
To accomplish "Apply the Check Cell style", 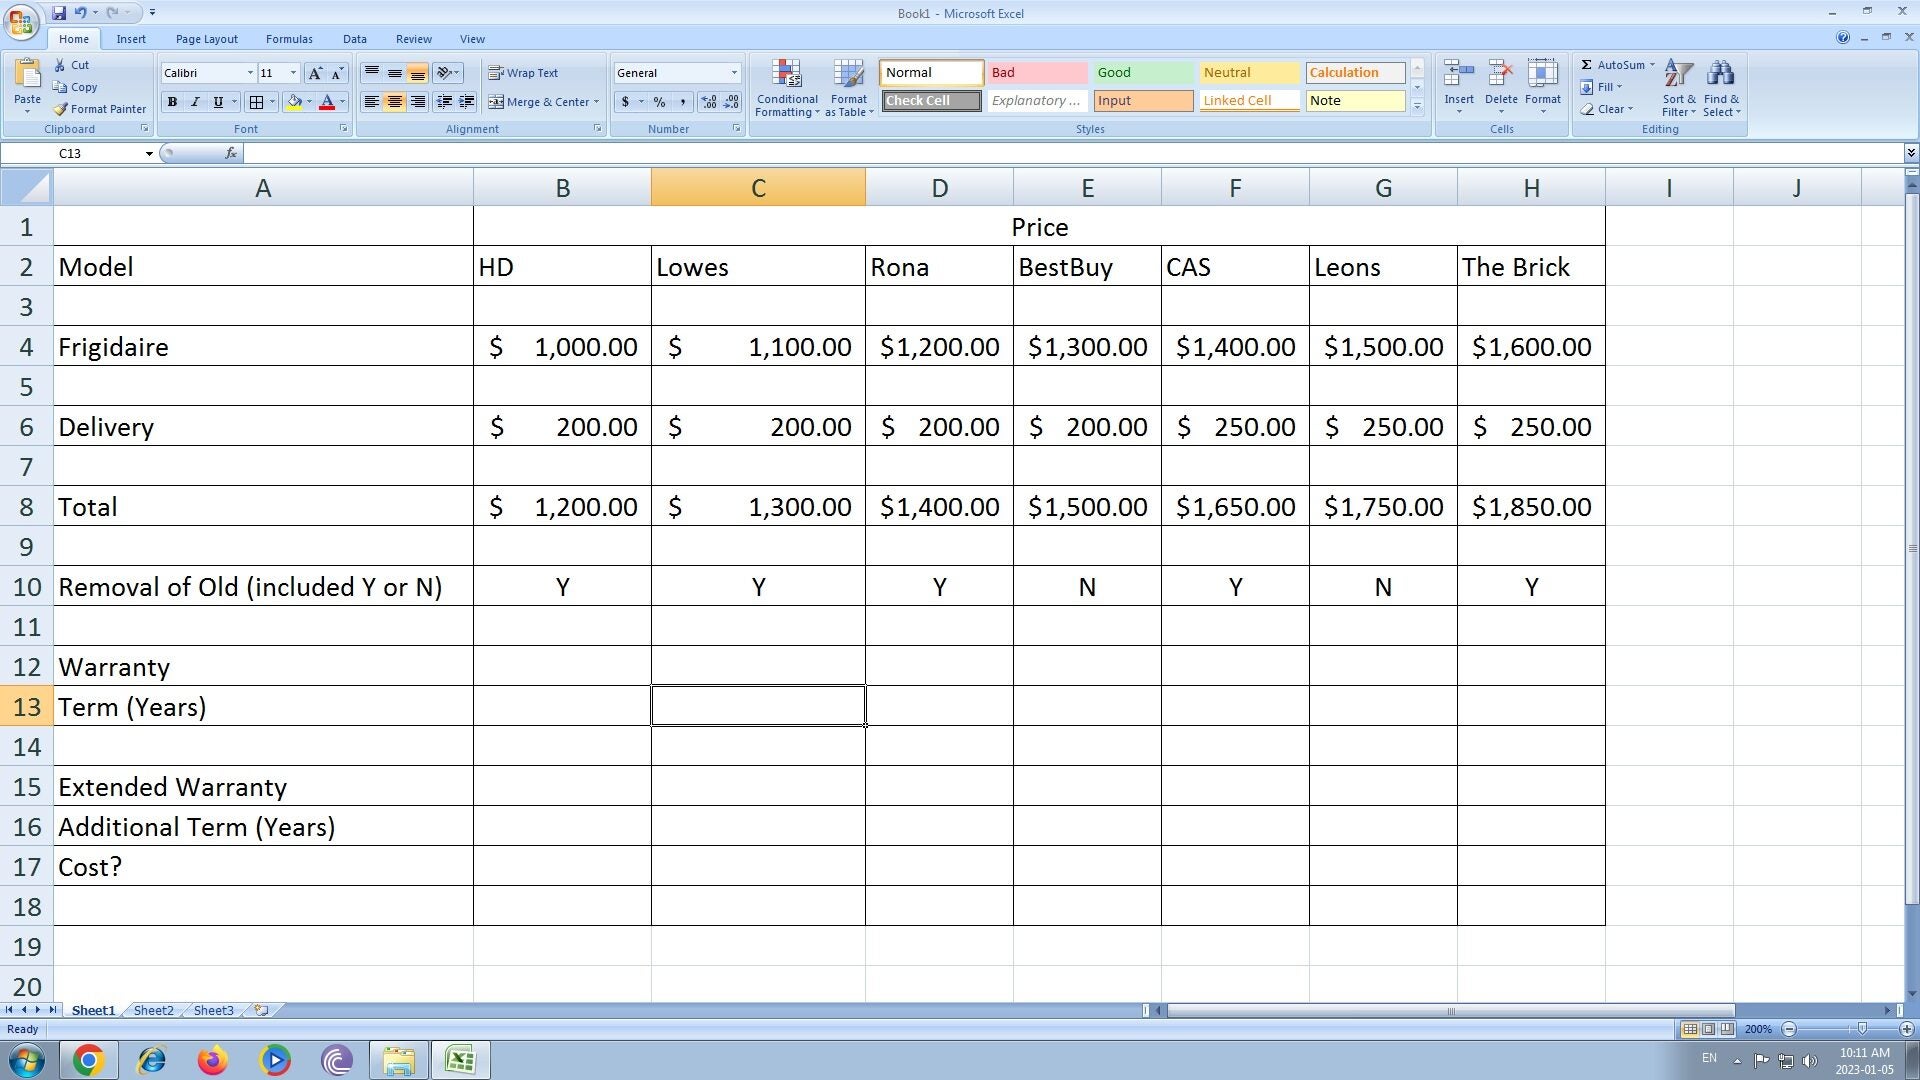I will [x=931, y=101].
